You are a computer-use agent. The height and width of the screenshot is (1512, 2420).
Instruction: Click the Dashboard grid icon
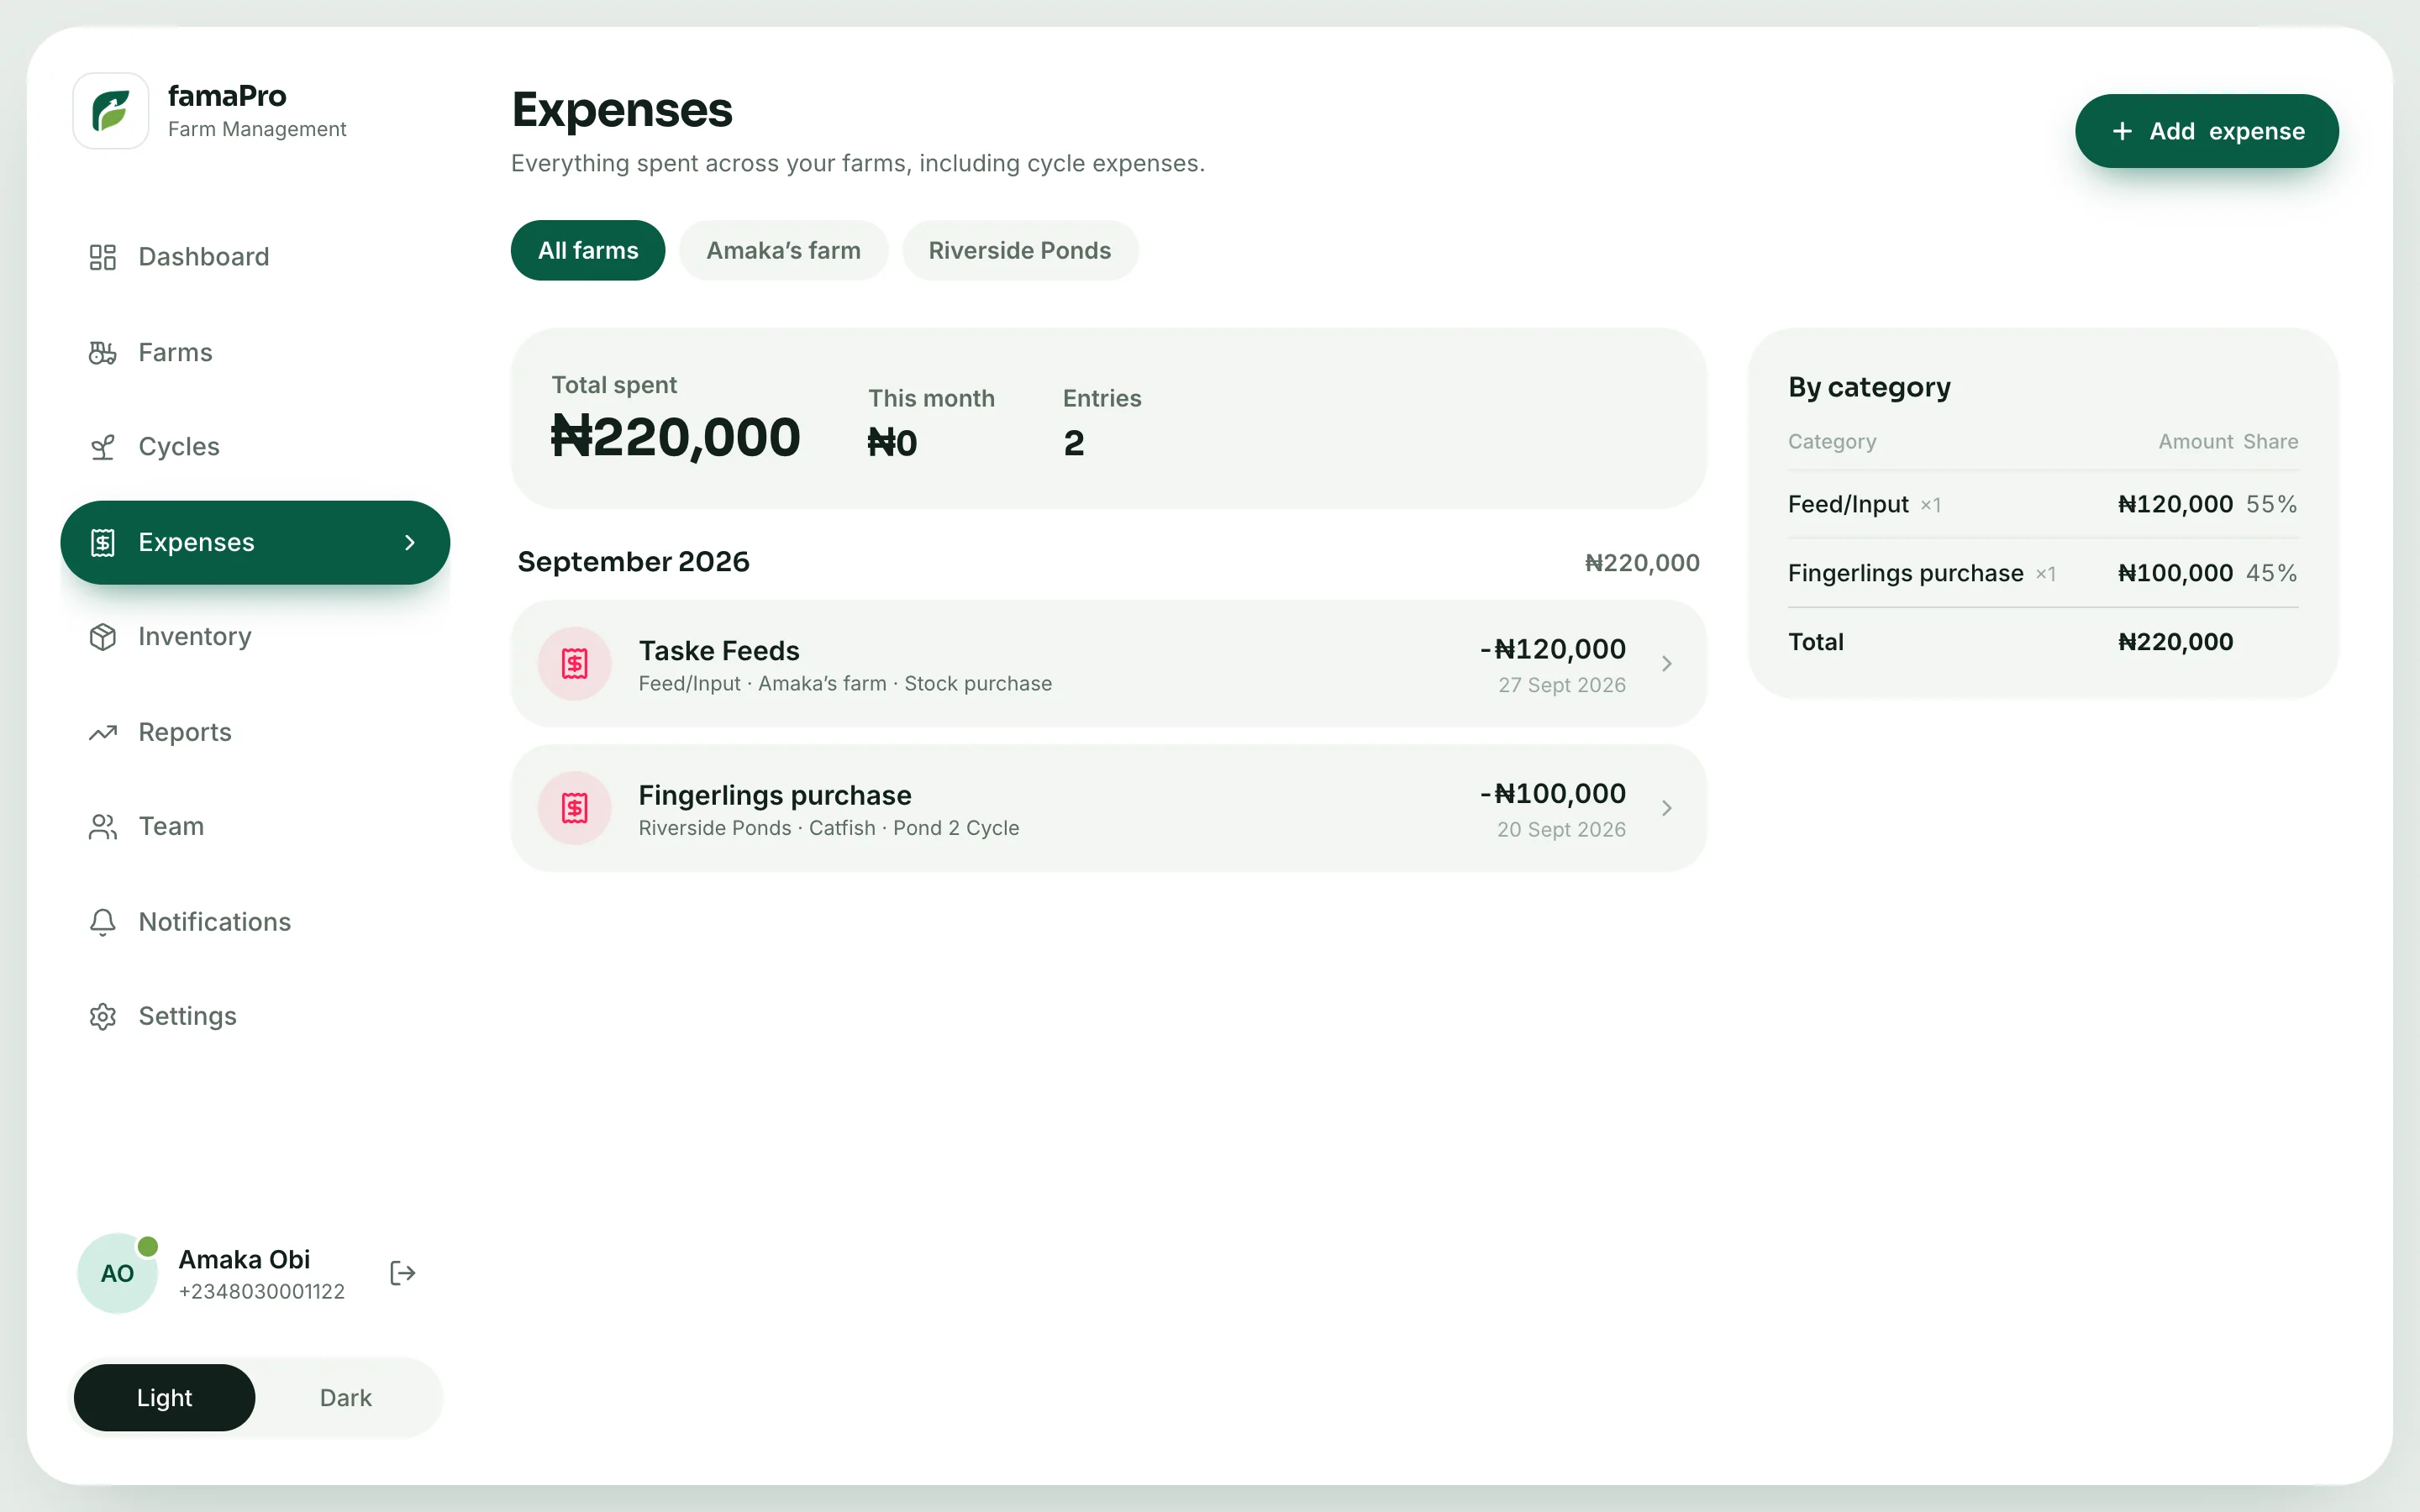pyautogui.click(x=103, y=257)
